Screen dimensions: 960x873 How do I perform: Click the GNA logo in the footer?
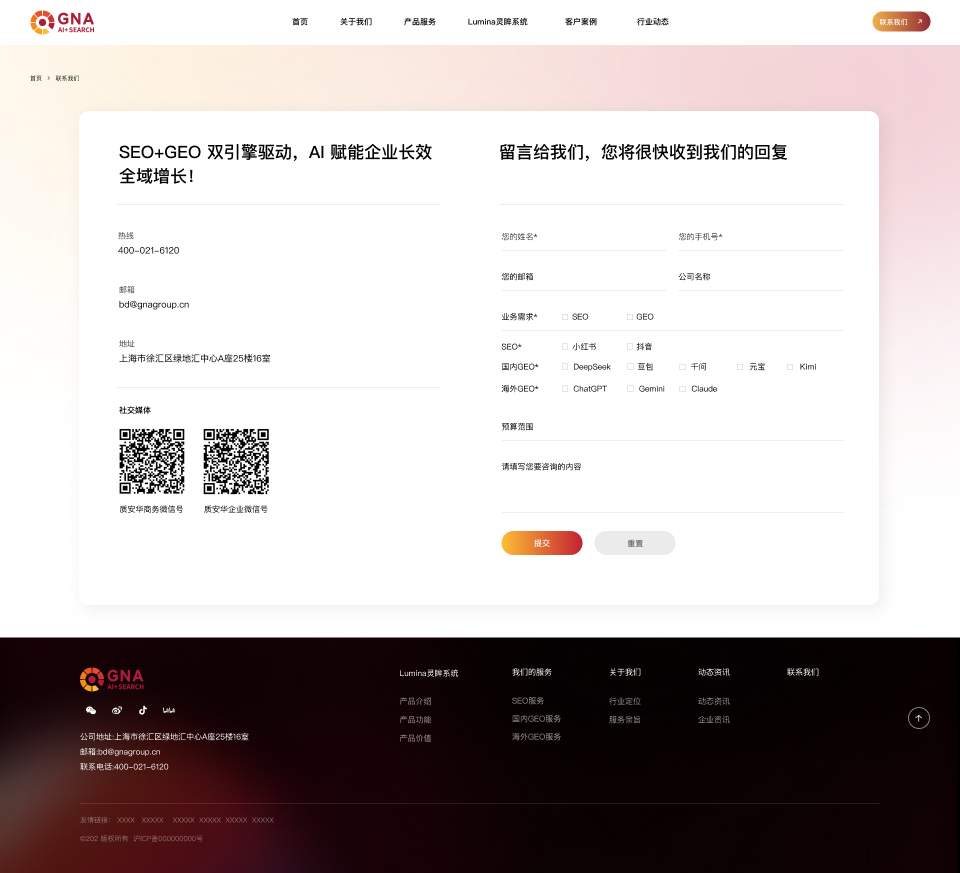click(x=112, y=679)
